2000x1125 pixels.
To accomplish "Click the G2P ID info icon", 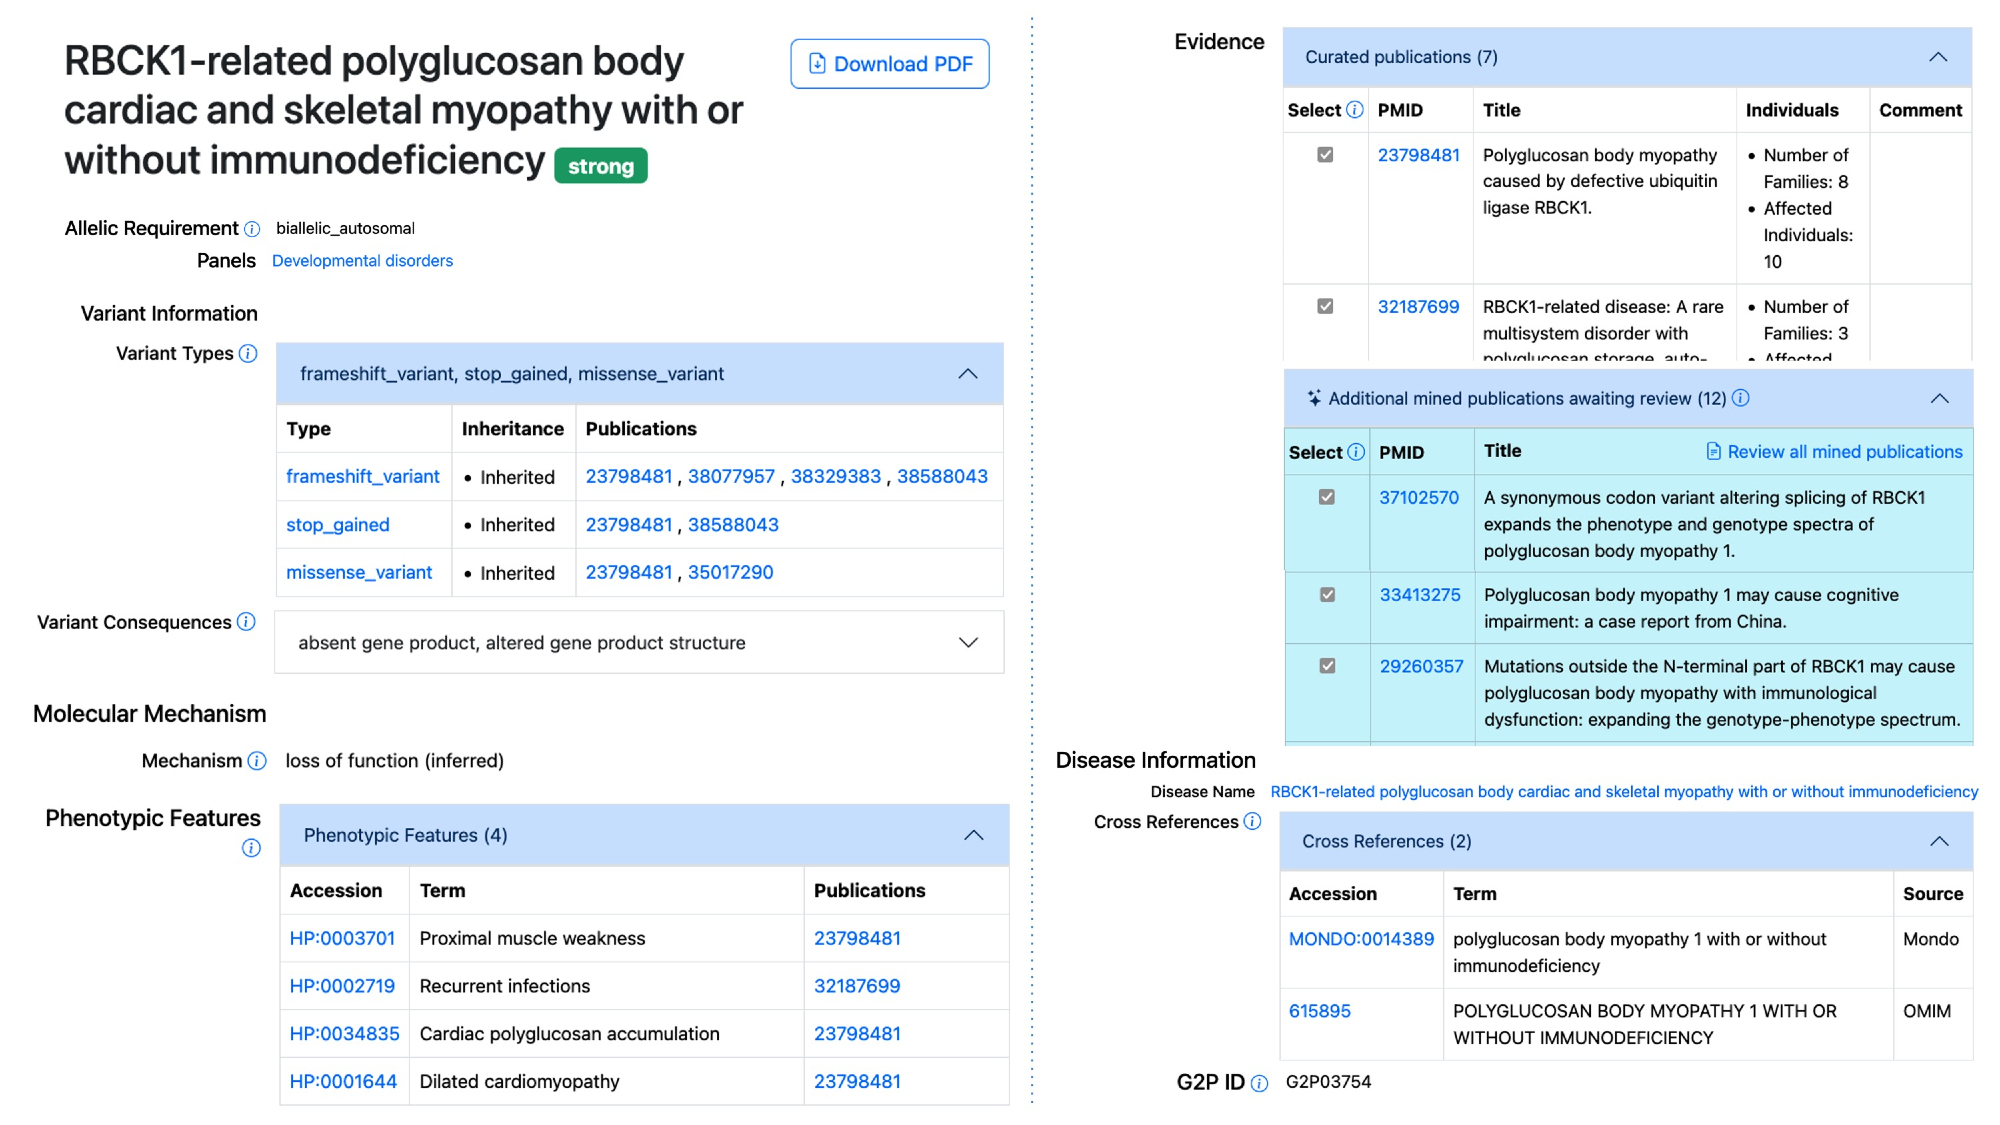I will pyautogui.click(x=1259, y=1083).
